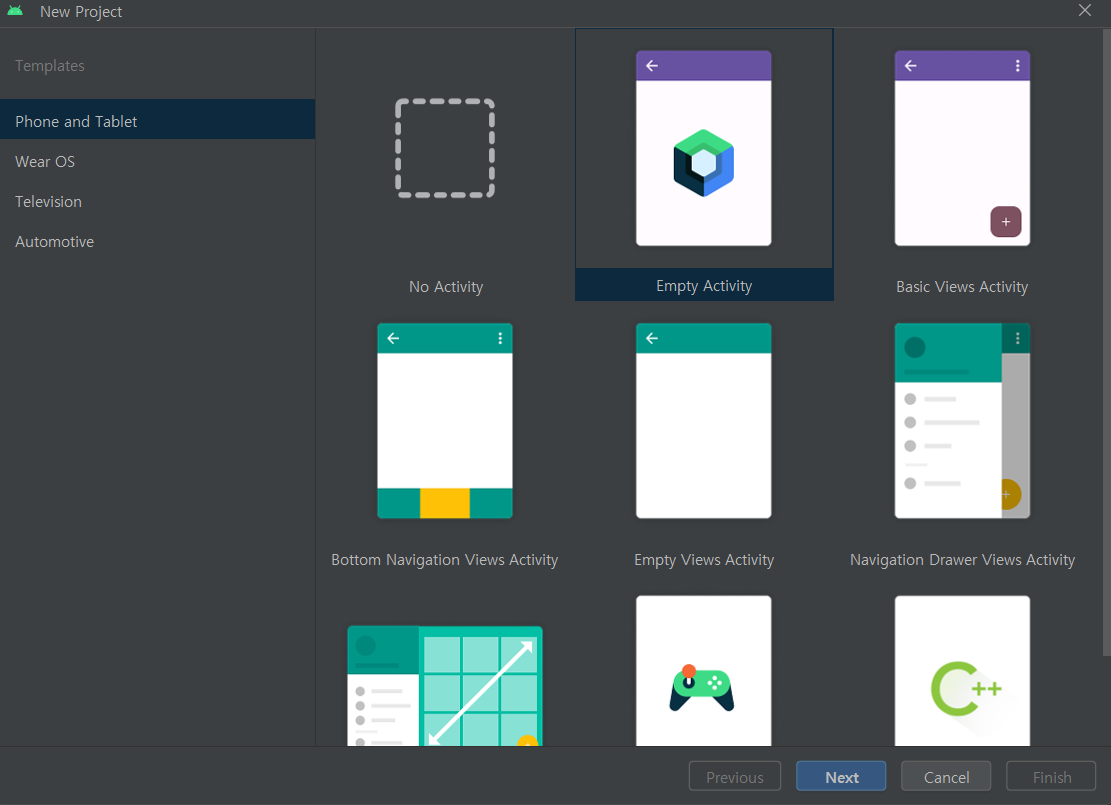Click the 'Navigation Drawer Views Activity' label
This screenshot has width=1111, height=805.
point(962,560)
